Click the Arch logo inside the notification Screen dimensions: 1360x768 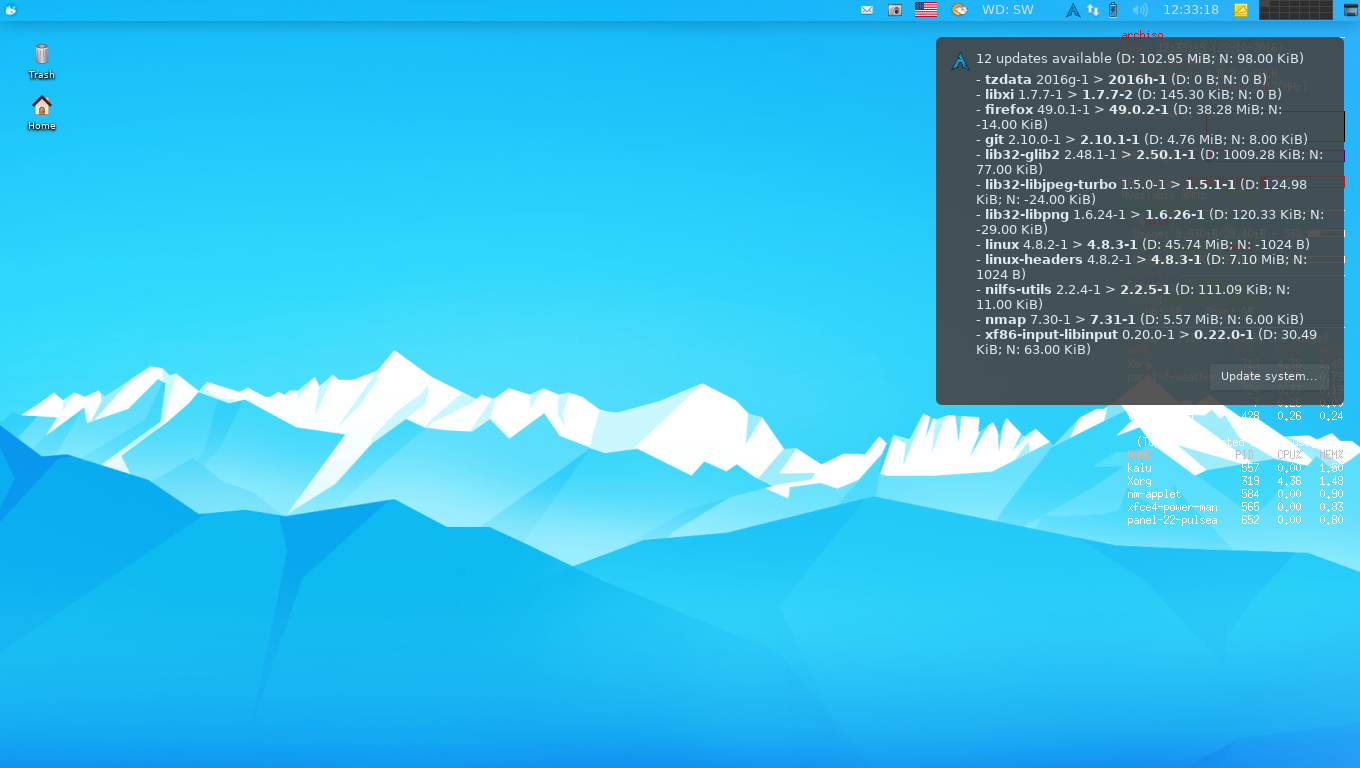[x=960, y=60]
